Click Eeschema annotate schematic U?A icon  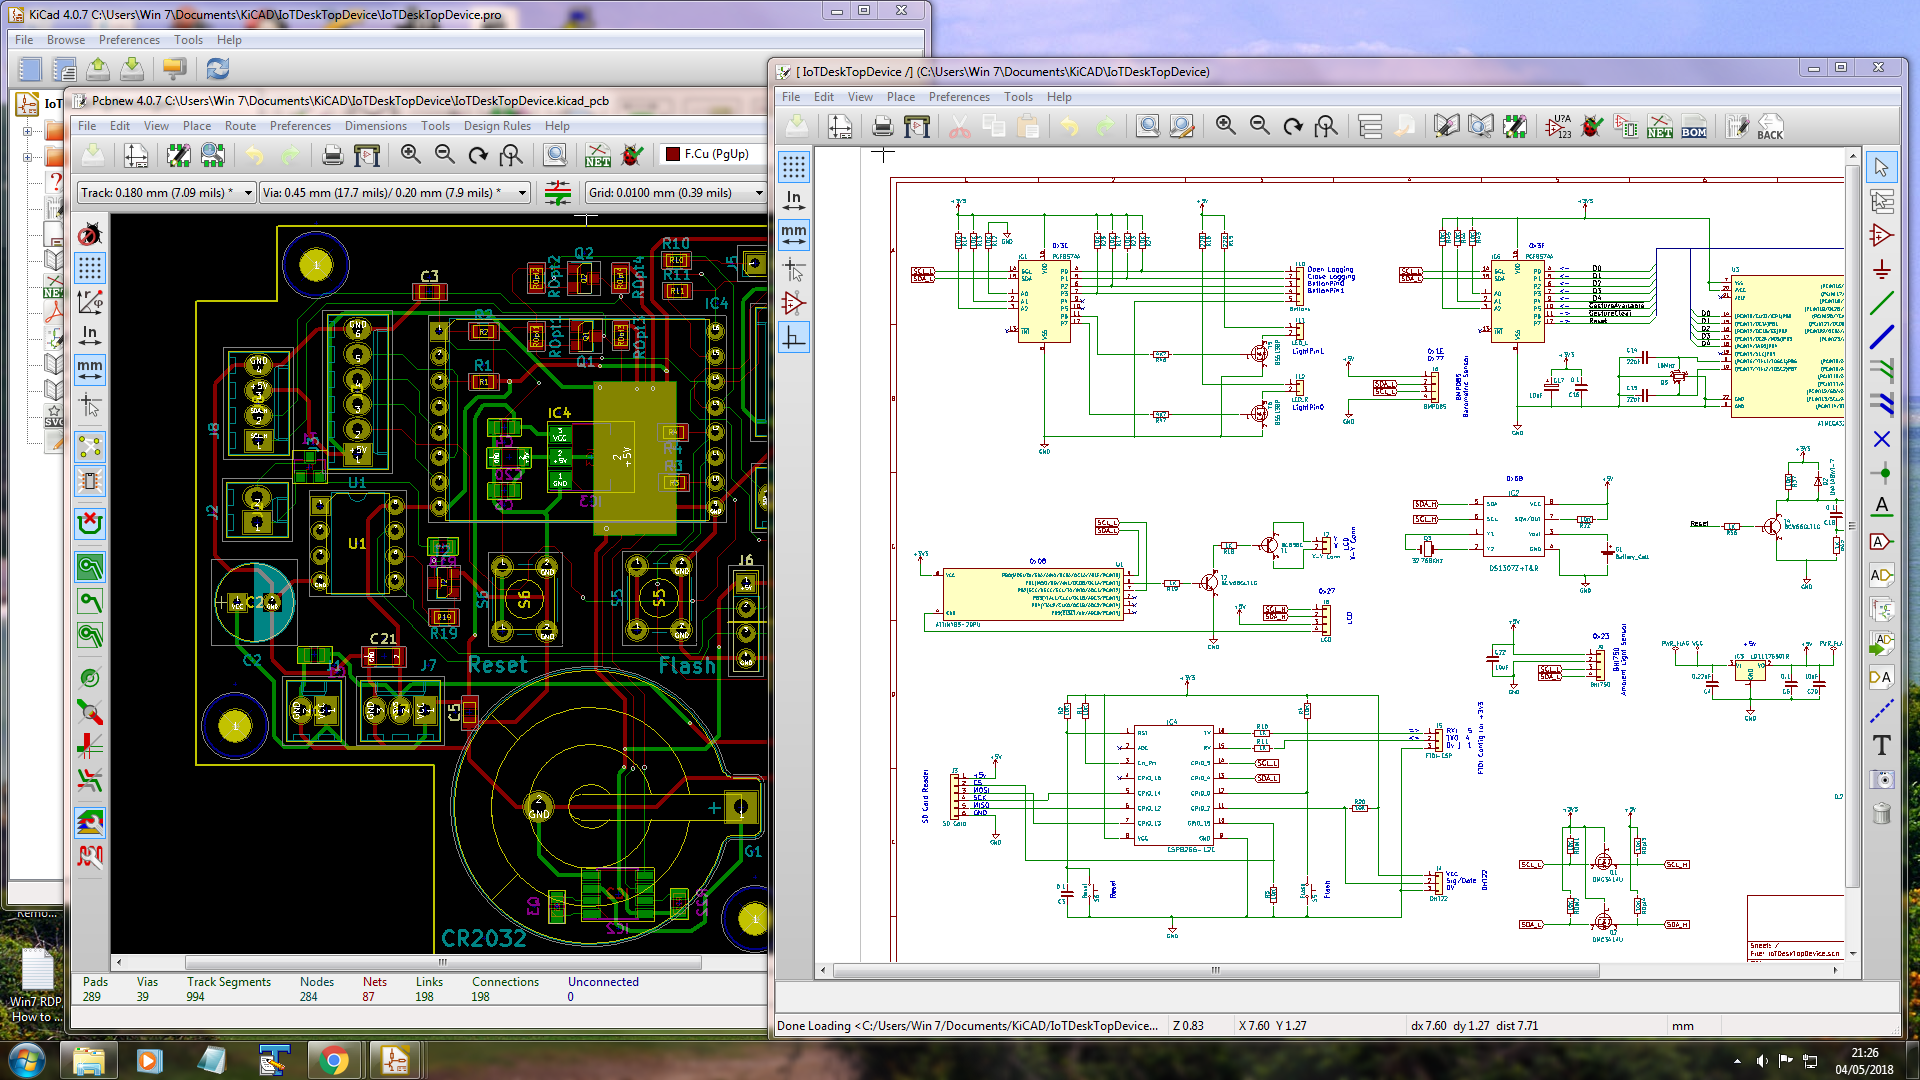point(1558,126)
